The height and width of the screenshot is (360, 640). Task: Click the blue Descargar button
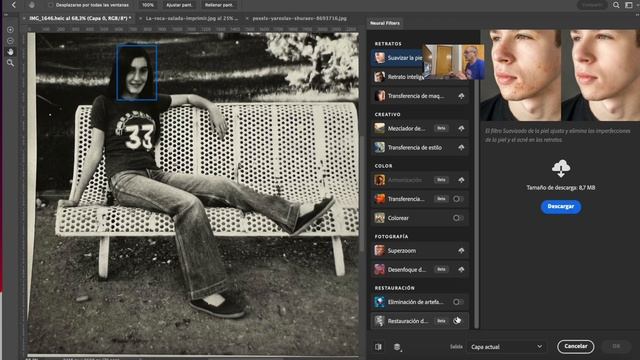click(x=561, y=207)
